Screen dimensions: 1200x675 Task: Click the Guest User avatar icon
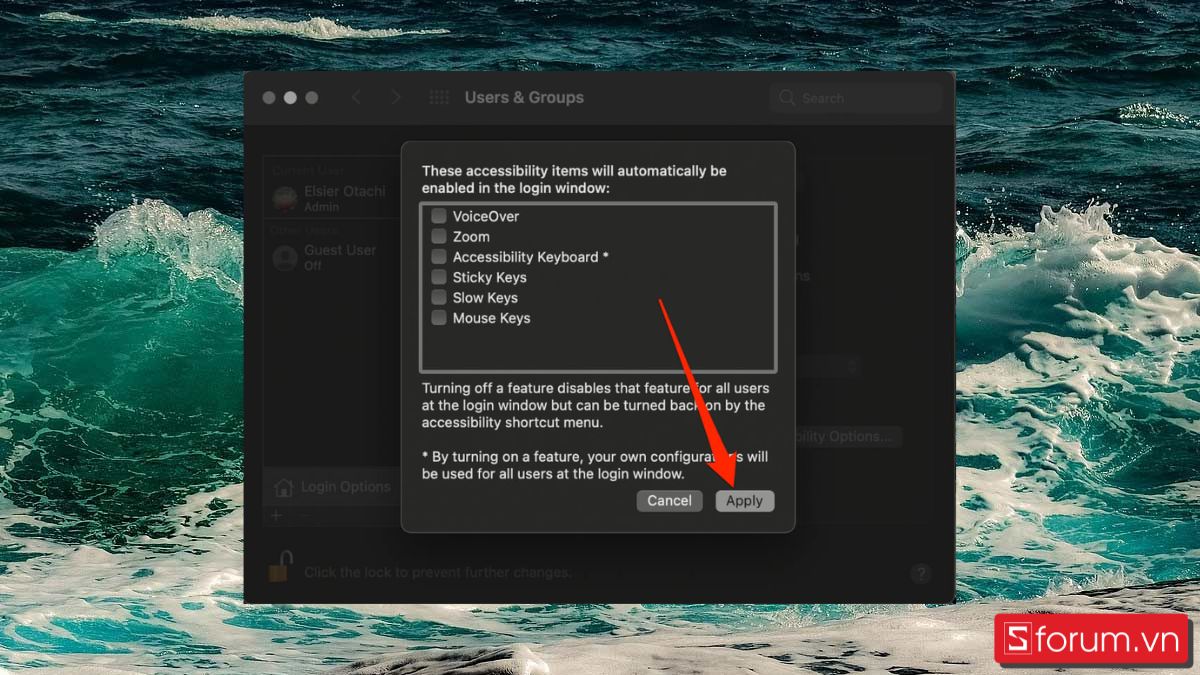point(285,257)
